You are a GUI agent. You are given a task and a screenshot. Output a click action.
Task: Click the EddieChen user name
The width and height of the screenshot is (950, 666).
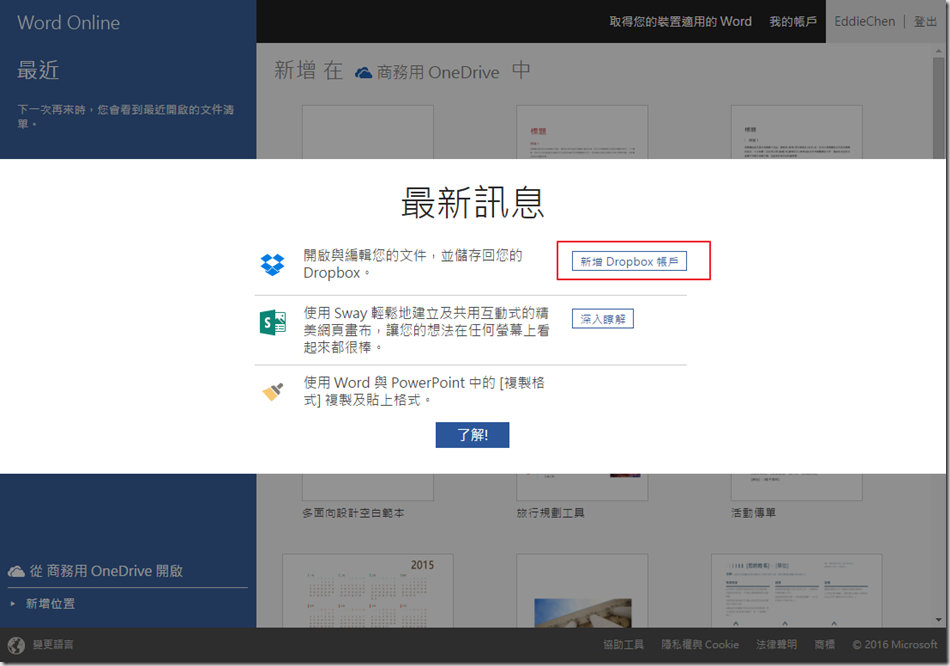click(865, 21)
